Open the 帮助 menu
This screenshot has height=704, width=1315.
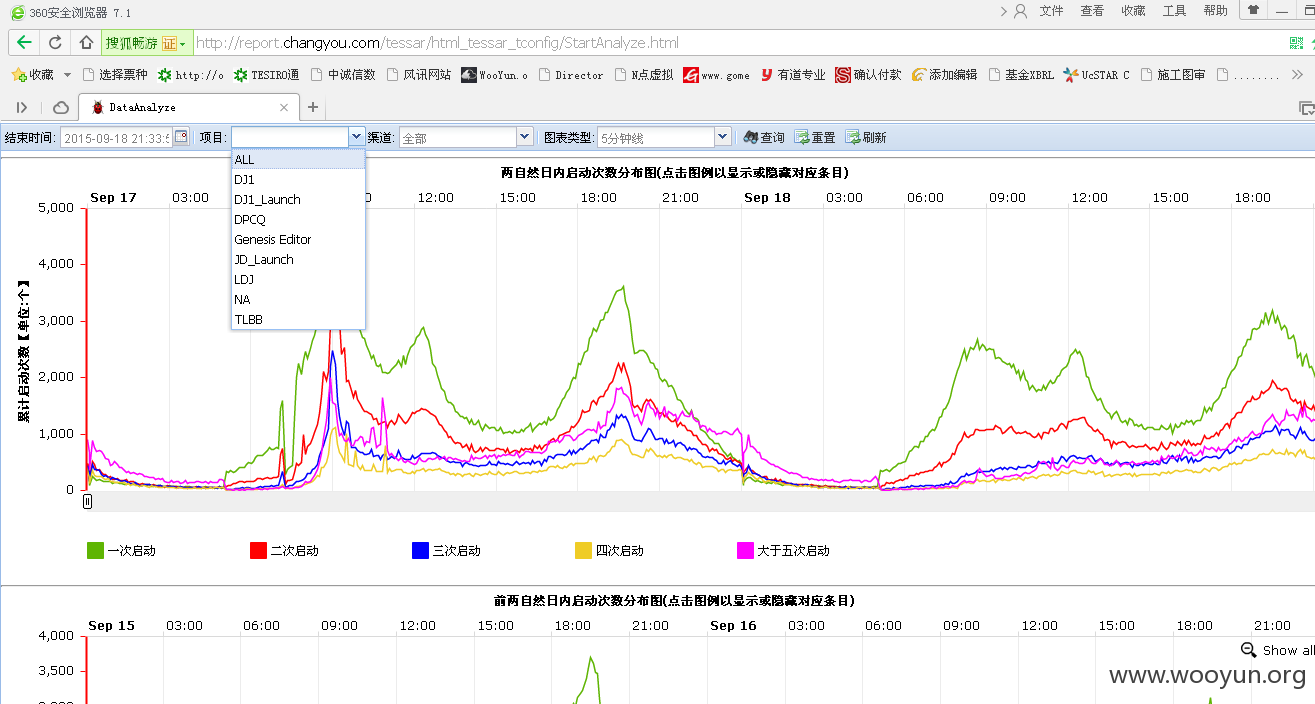(1215, 11)
